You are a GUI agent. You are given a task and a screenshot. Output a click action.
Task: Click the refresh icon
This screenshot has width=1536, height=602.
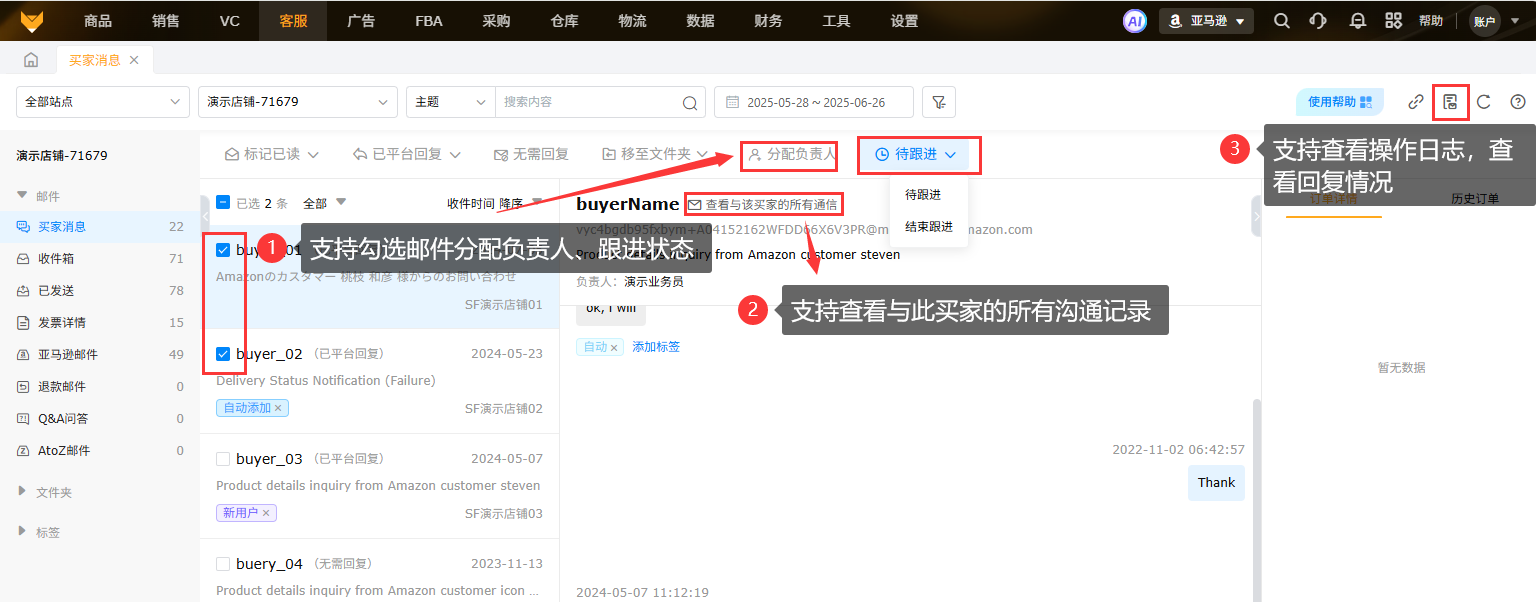coord(1484,101)
